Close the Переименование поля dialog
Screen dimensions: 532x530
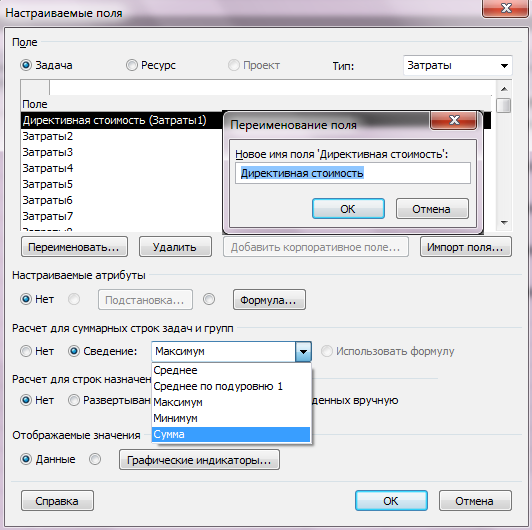[x=454, y=120]
